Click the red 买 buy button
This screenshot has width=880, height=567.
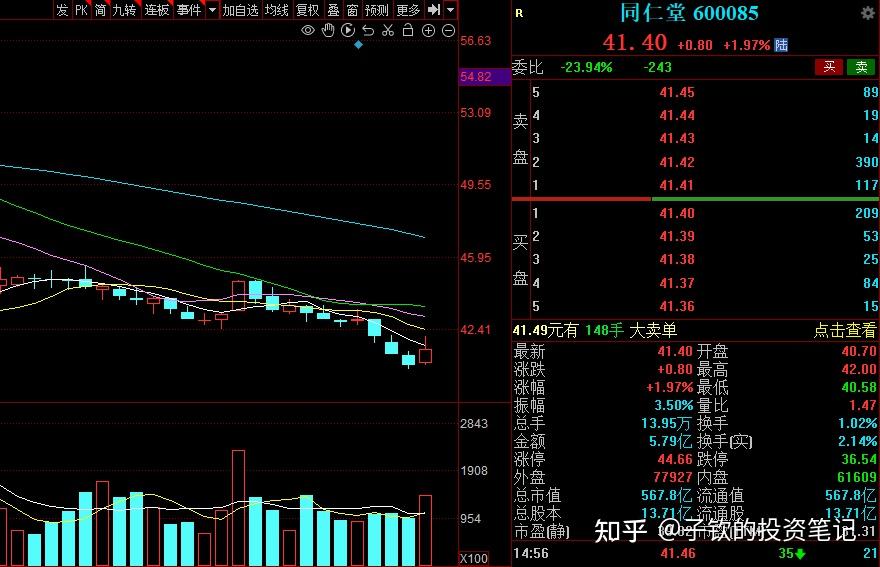pyautogui.click(x=829, y=67)
